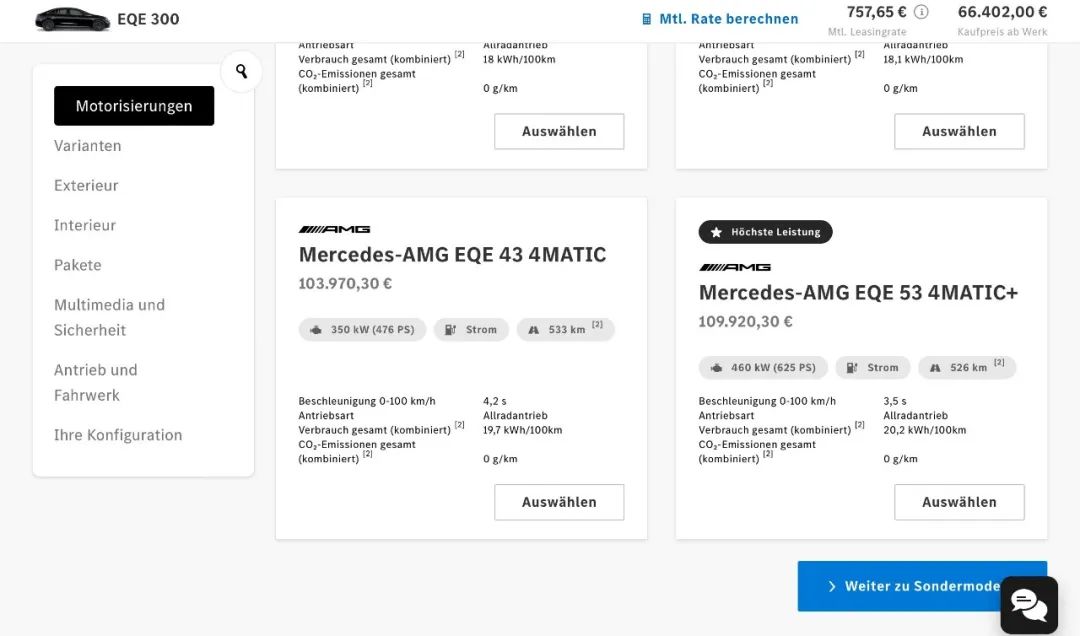Click the calculator icon beside Mtl. Rate berechnen
The width and height of the screenshot is (1080, 636).
tap(646, 19)
